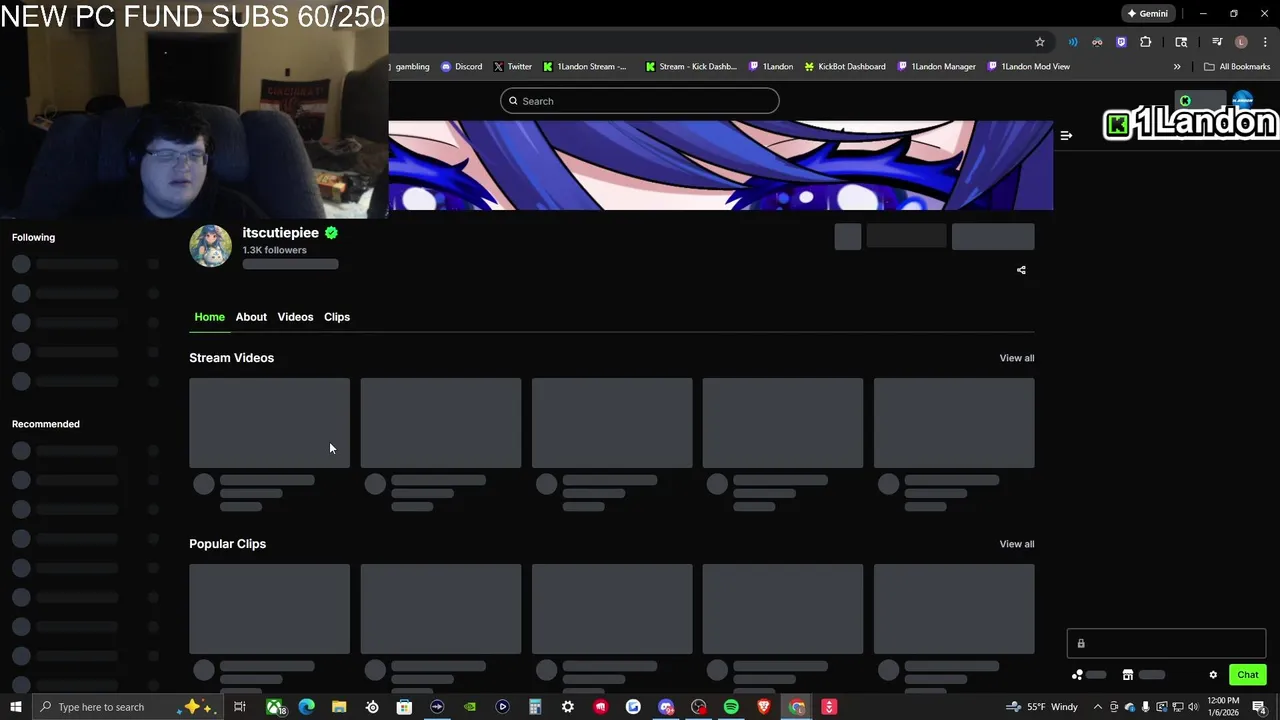Open the 'Stream - Kick Dashb...' bookmark
Screen dimensions: 1280x720
[x=691, y=67]
